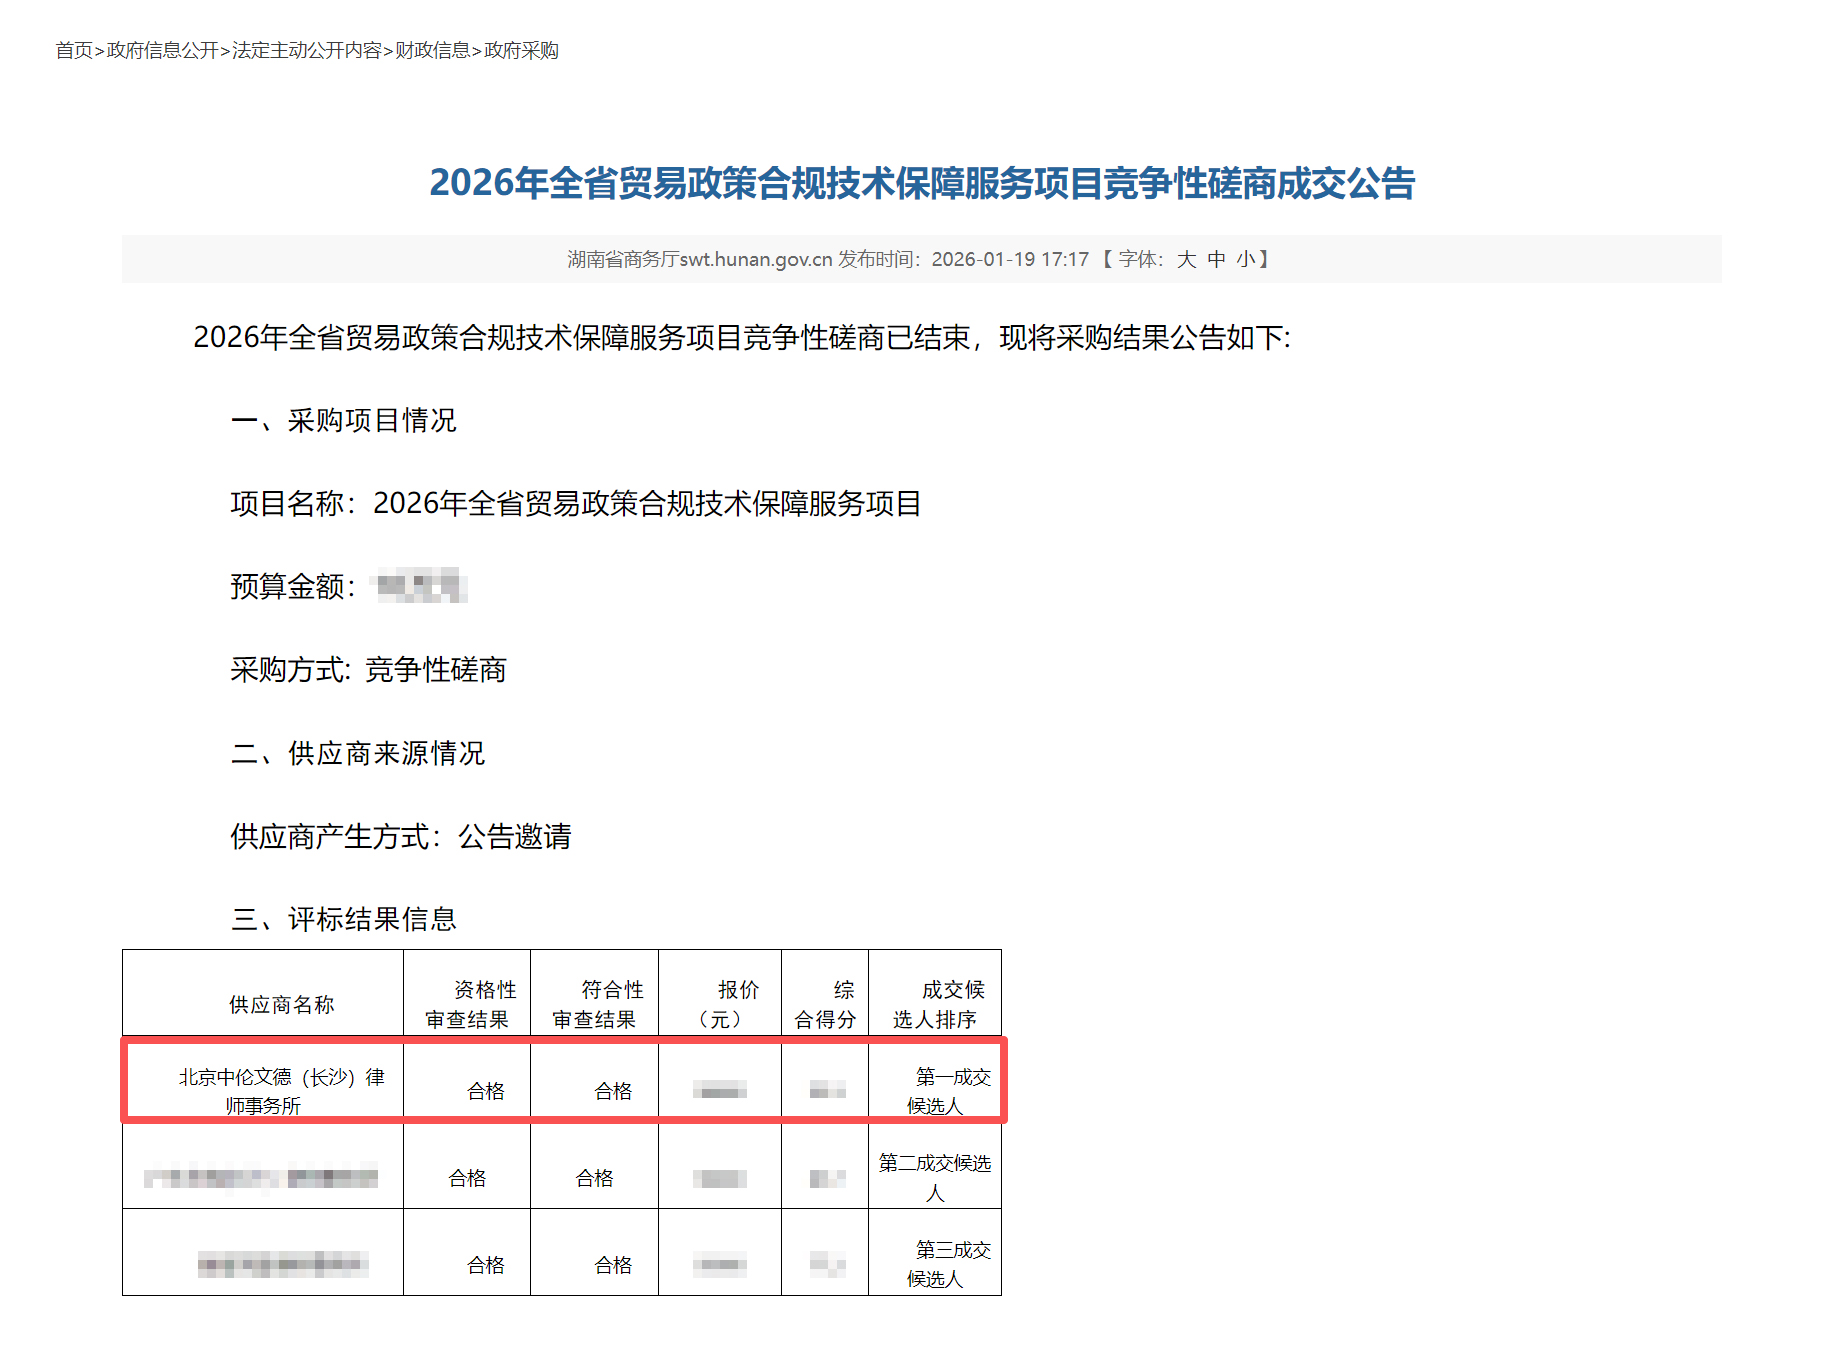This screenshot has width=1846, height=1350.
Task: Click the 第一成交候选人 cell
Action: (935, 1090)
